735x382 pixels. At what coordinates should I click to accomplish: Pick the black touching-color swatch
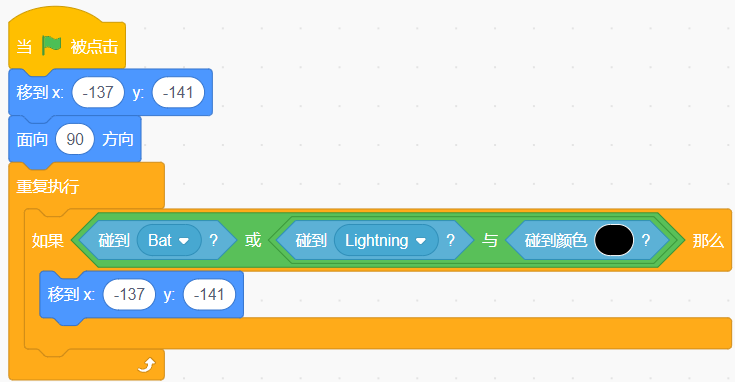[614, 240]
